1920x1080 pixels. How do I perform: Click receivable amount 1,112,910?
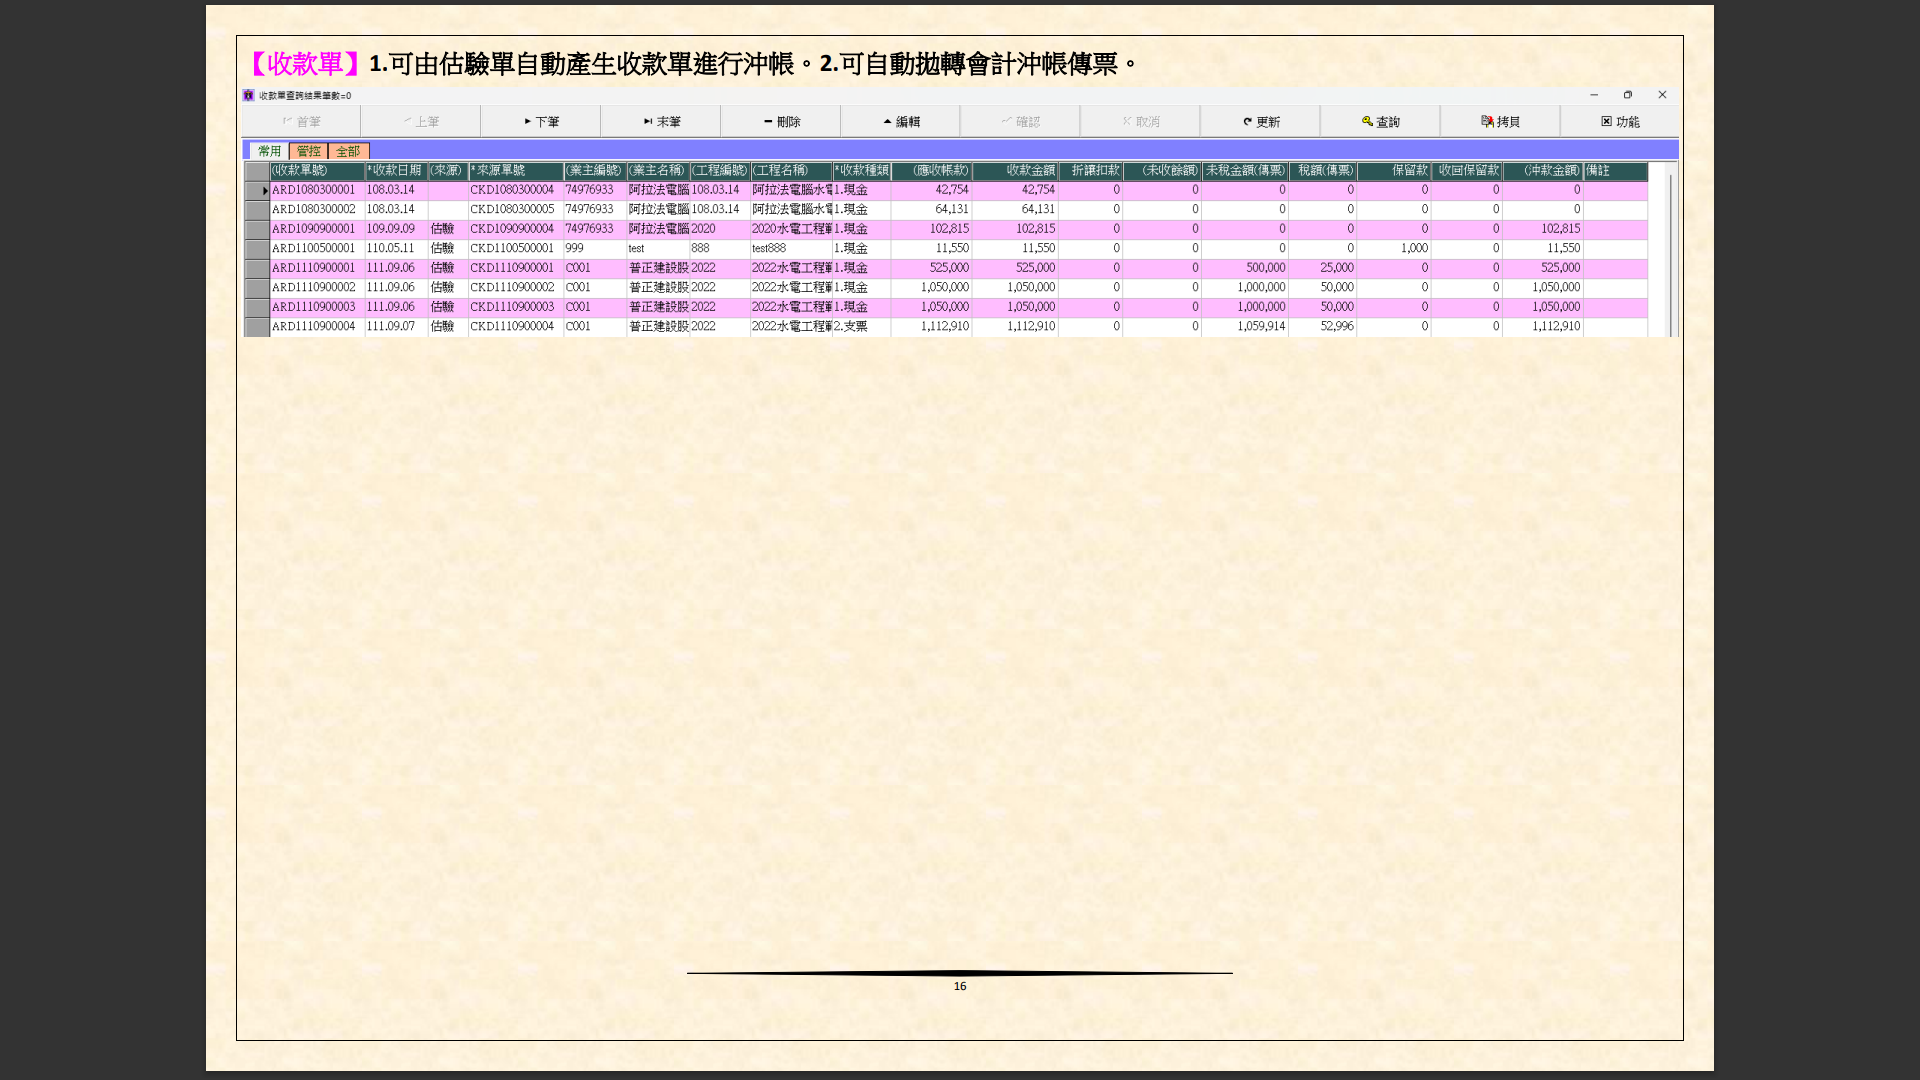pyautogui.click(x=931, y=327)
